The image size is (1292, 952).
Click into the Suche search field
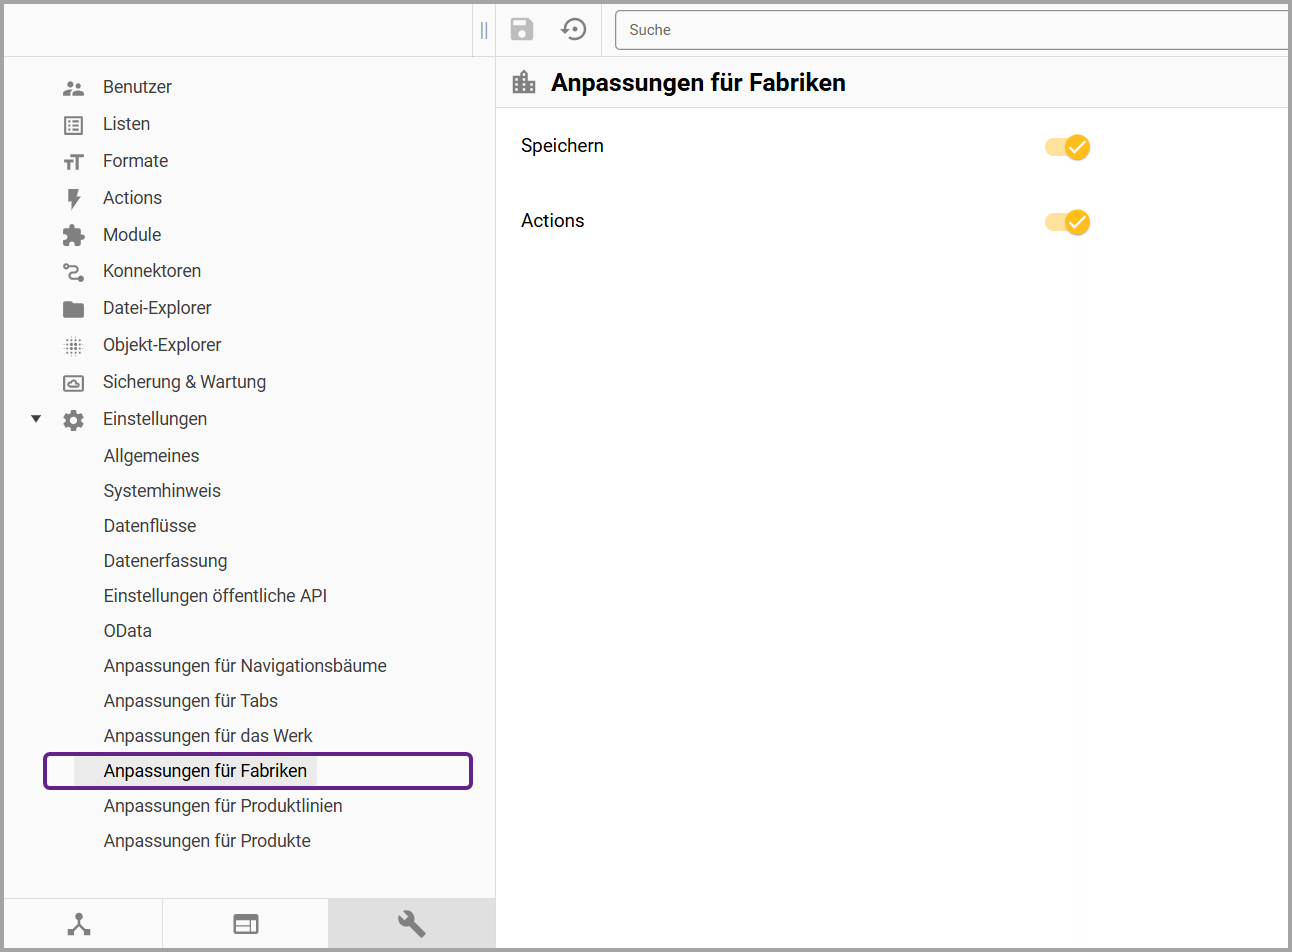(x=950, y=30)
